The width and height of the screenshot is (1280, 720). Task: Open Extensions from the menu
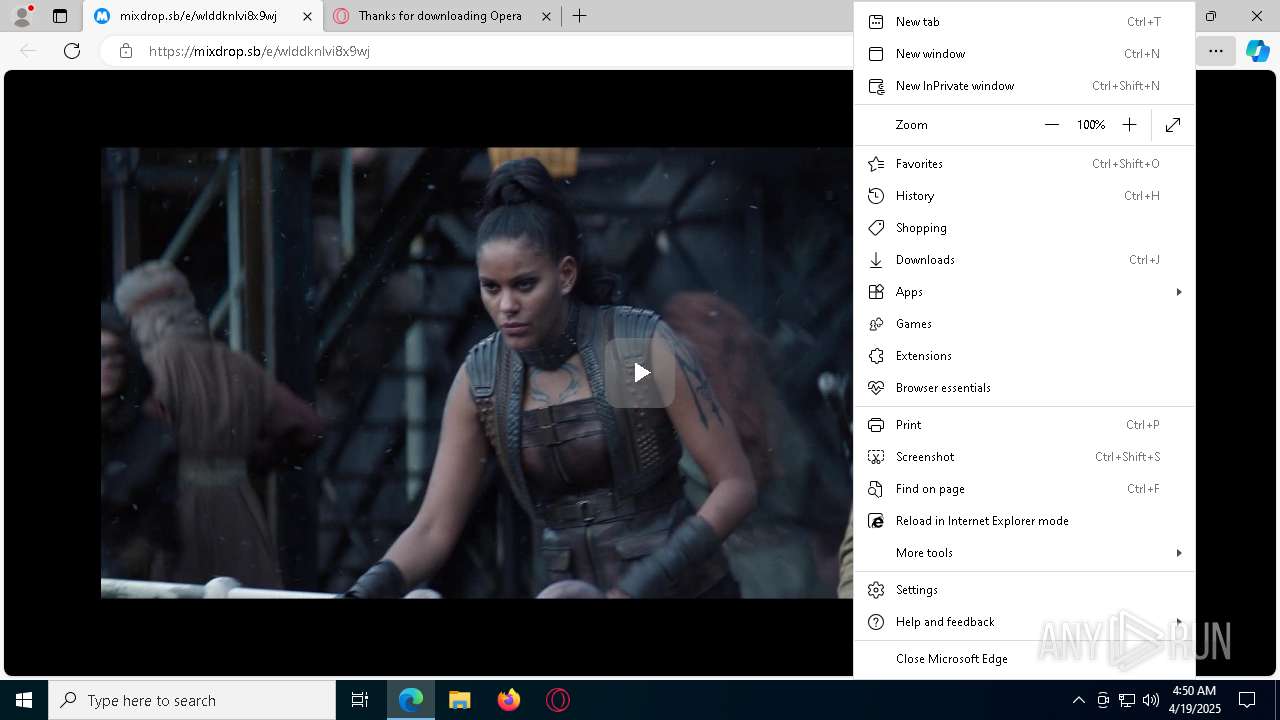(x=1024, y=356)
